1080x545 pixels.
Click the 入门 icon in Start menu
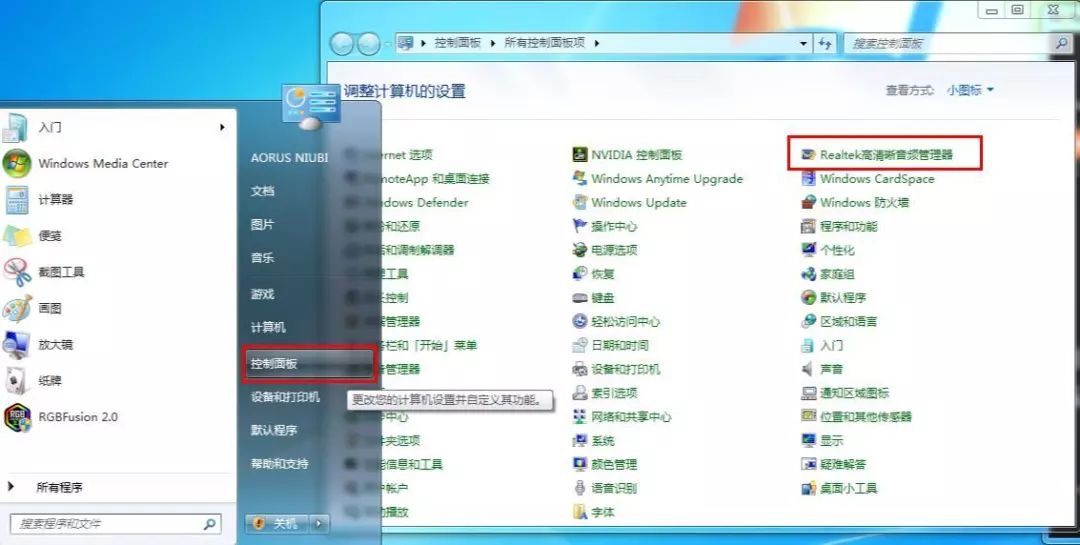pyautogui.click(x=17, y=127)
